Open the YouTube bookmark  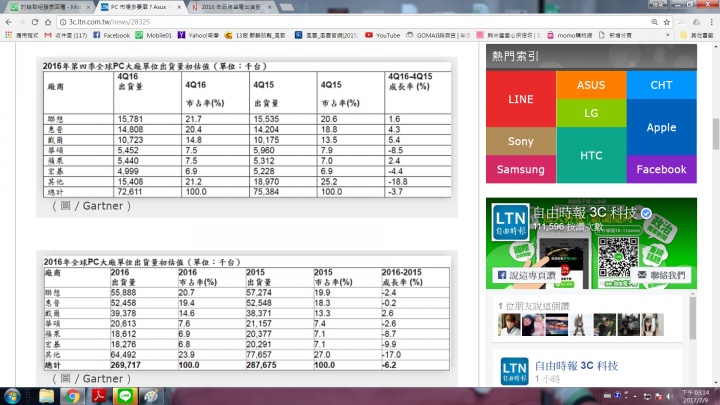coord(382,35)
